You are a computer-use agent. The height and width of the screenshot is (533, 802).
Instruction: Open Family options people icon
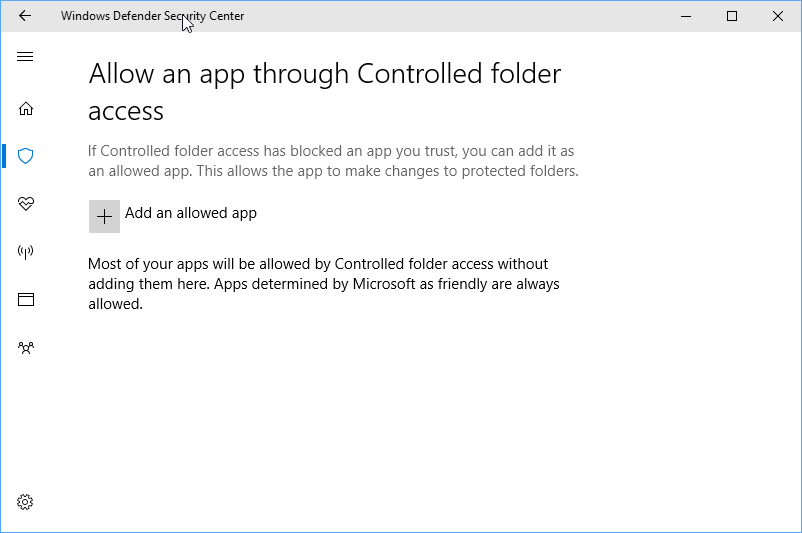(x=26, y=348)
